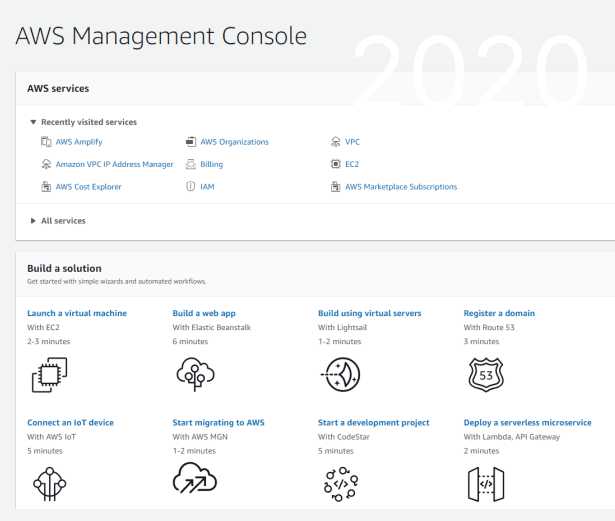Click Build a web app link
Screen dimensions: 615x521
click(x=204, y=313)
